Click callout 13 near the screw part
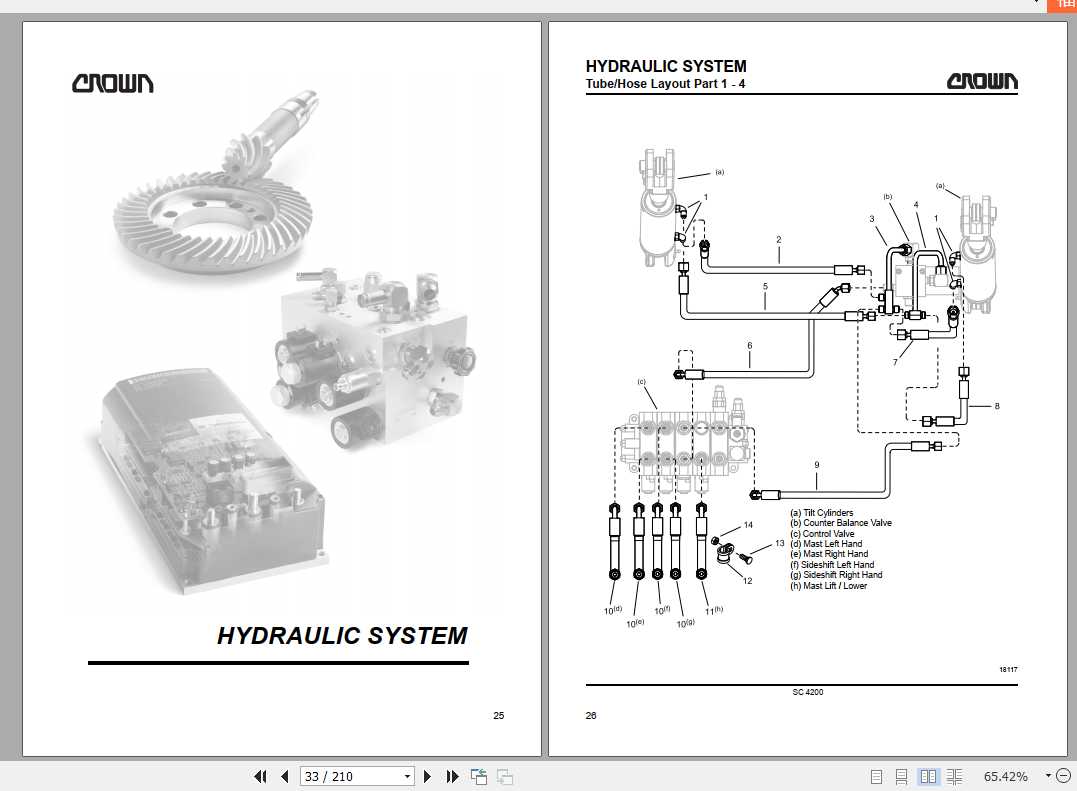The image size is (1077, 791). pyautogui.click(x=780, y=543)
